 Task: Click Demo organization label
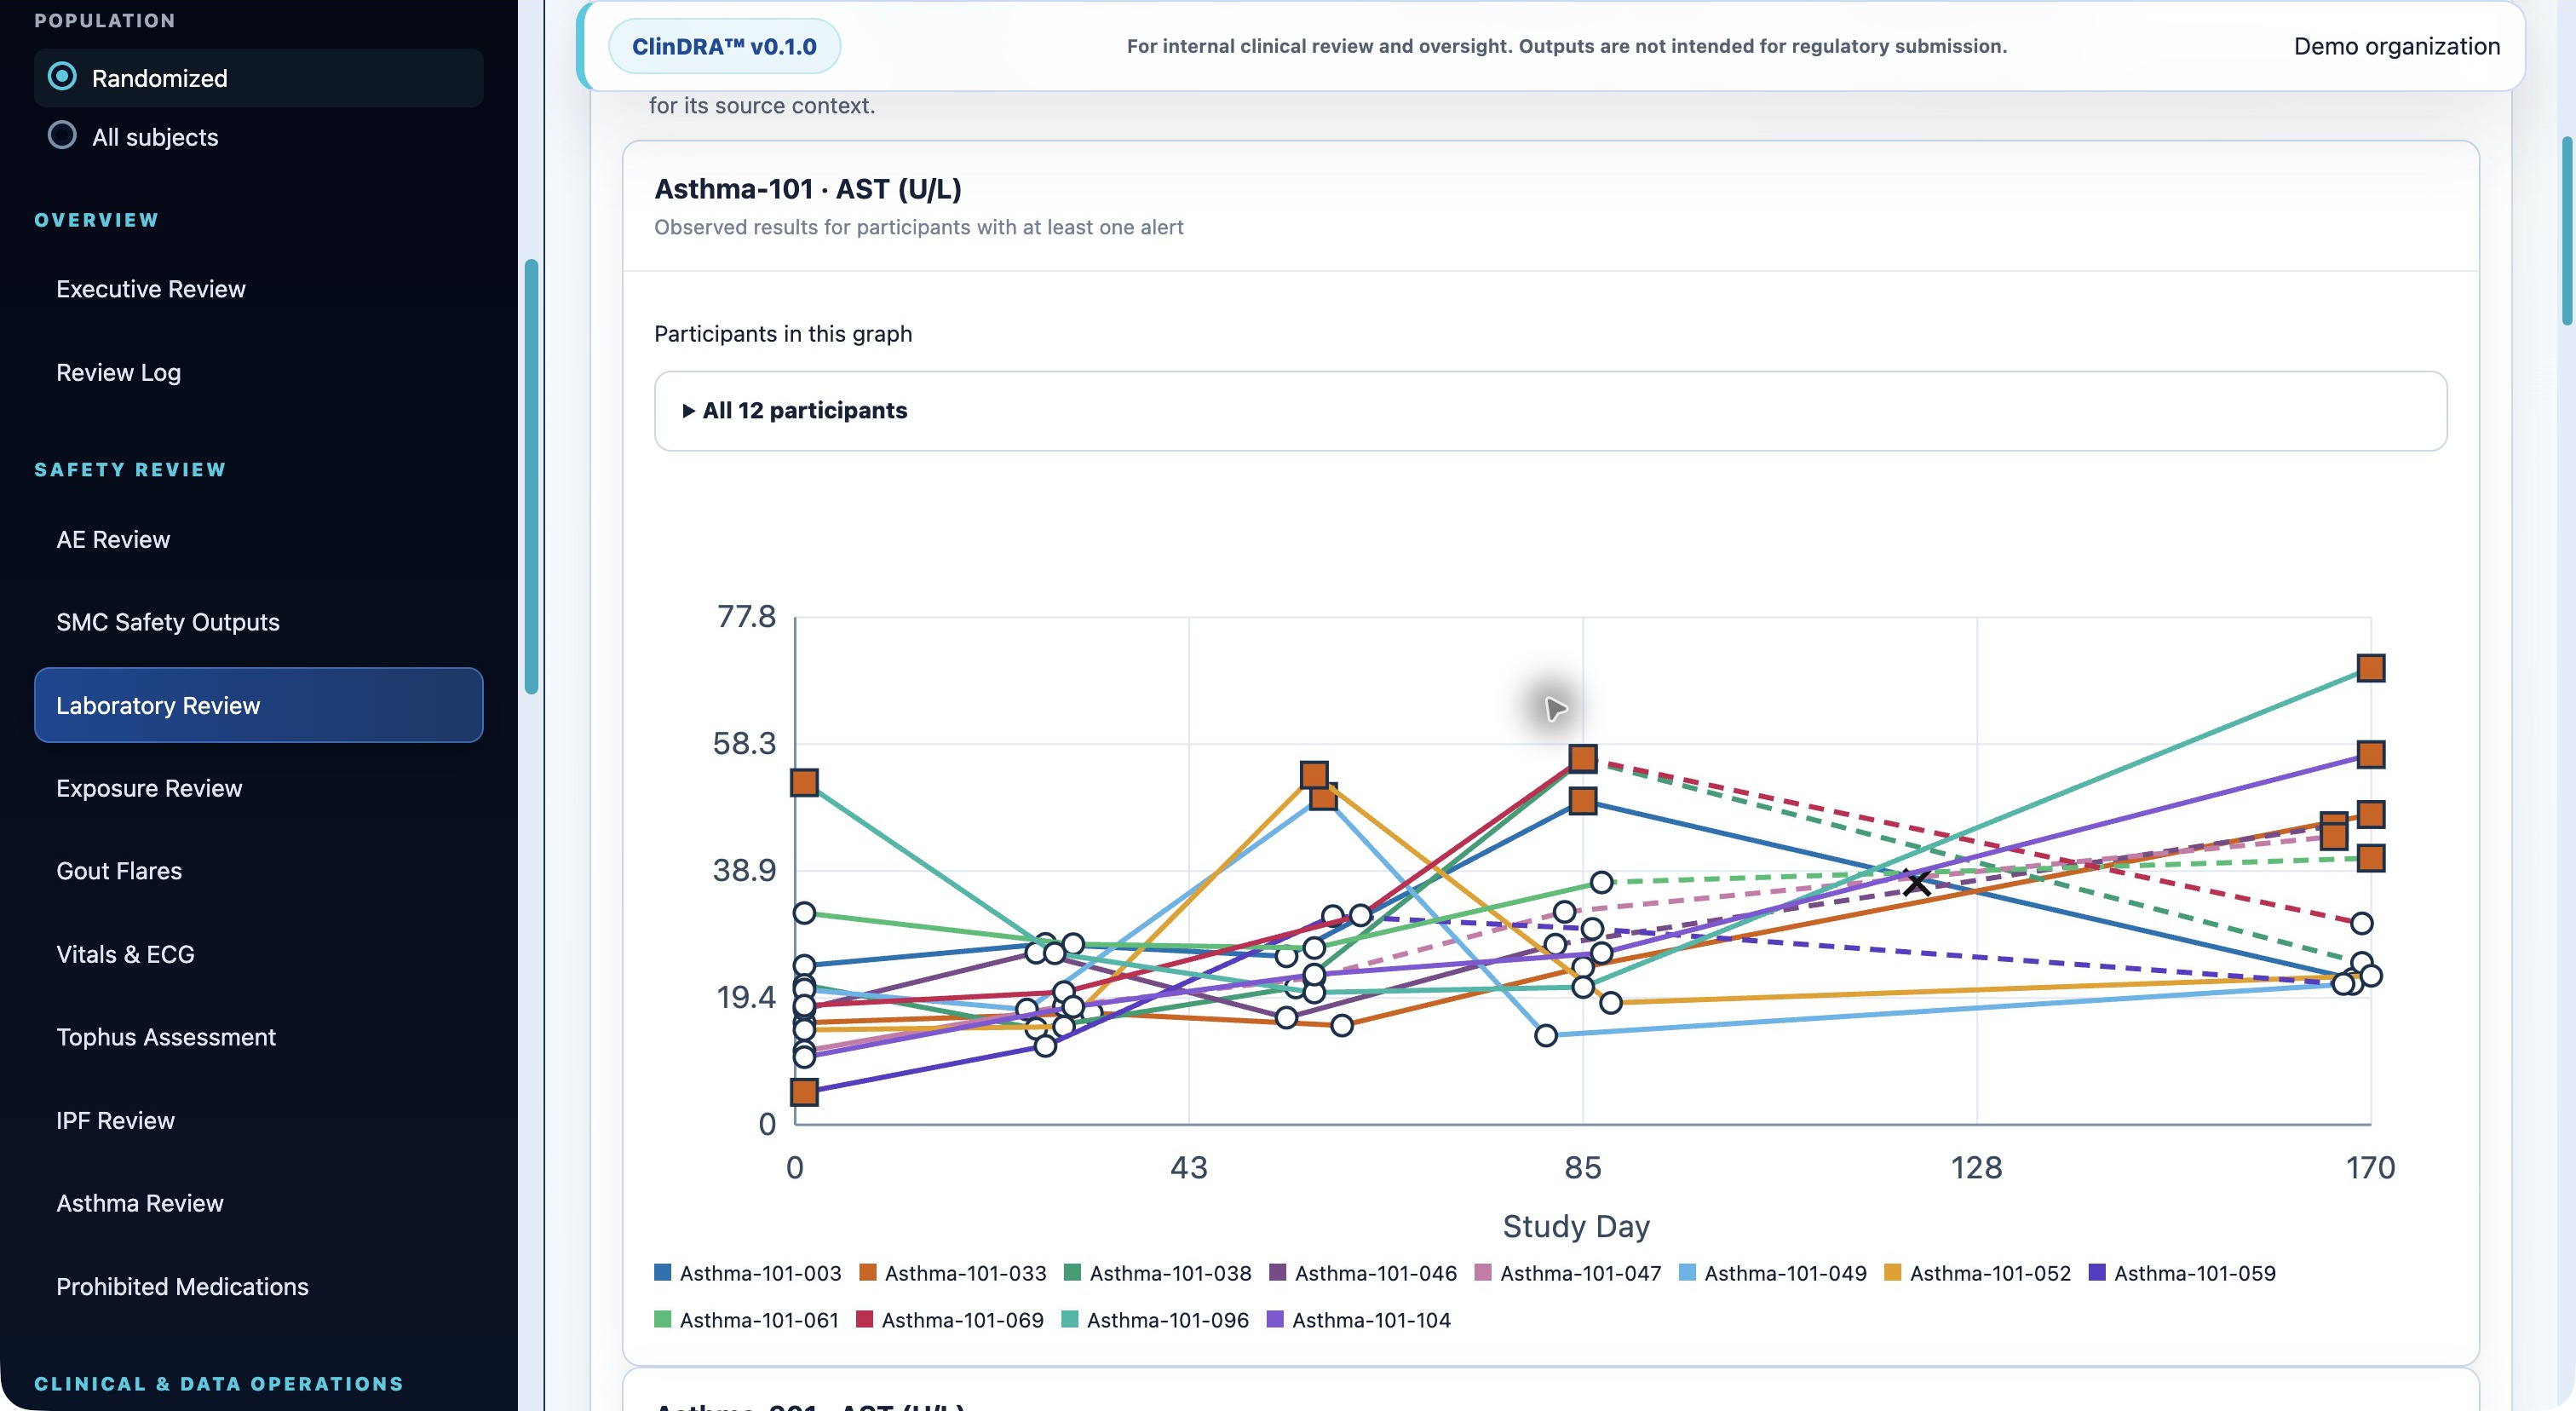point(2396,46)
